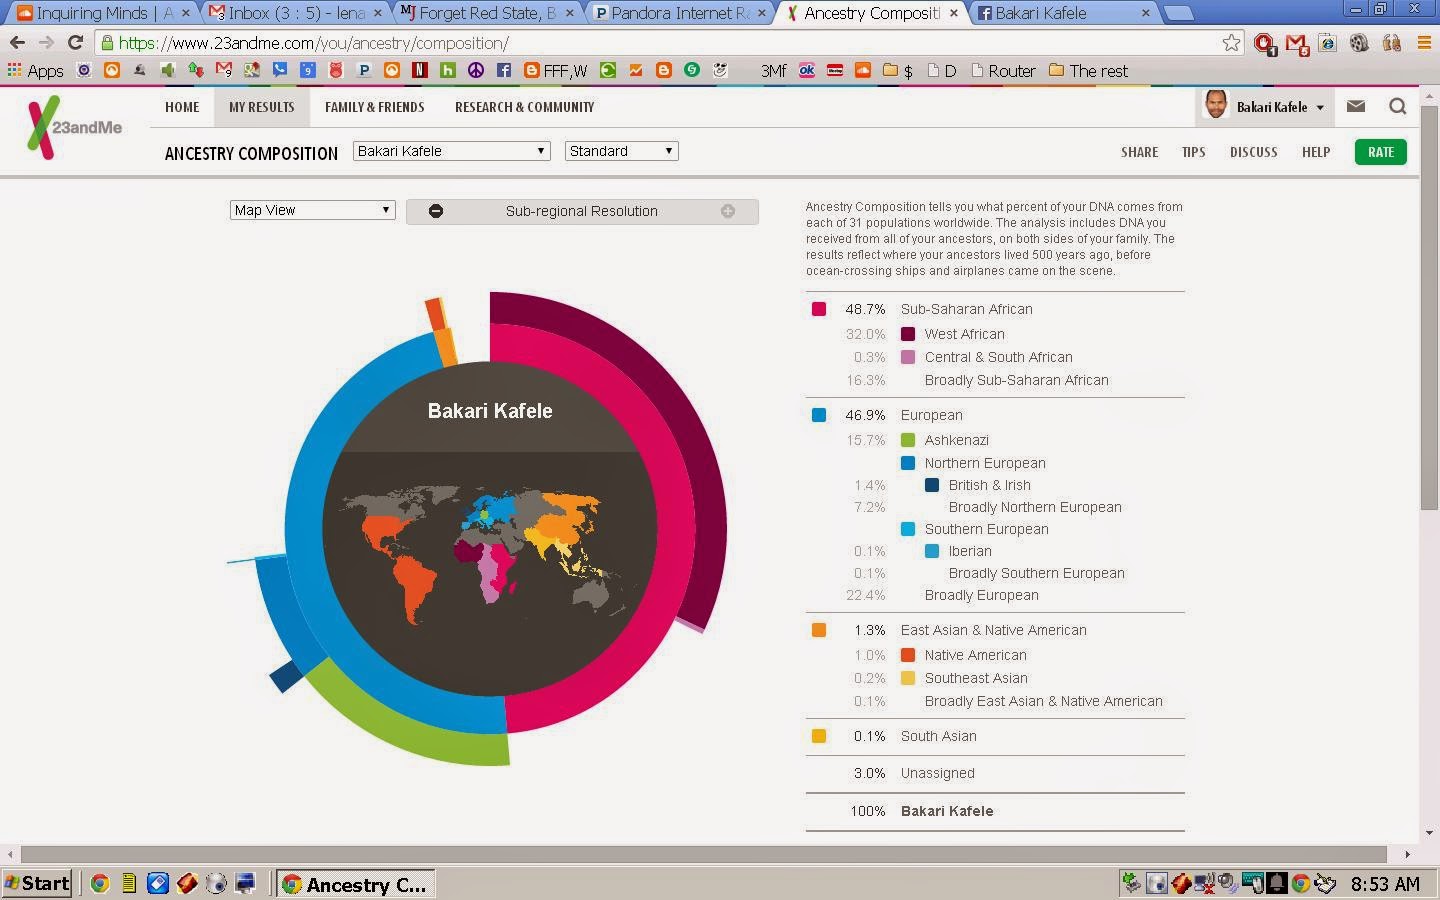The image size is (1440, 900).
Task: Switch to the Inquiring Minds tab
Action: [x=103, y=13]
